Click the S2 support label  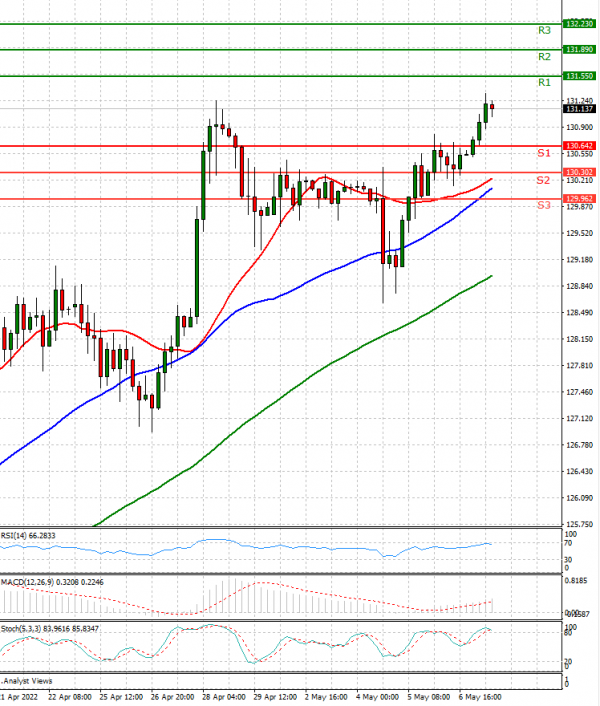pos(543,181)
